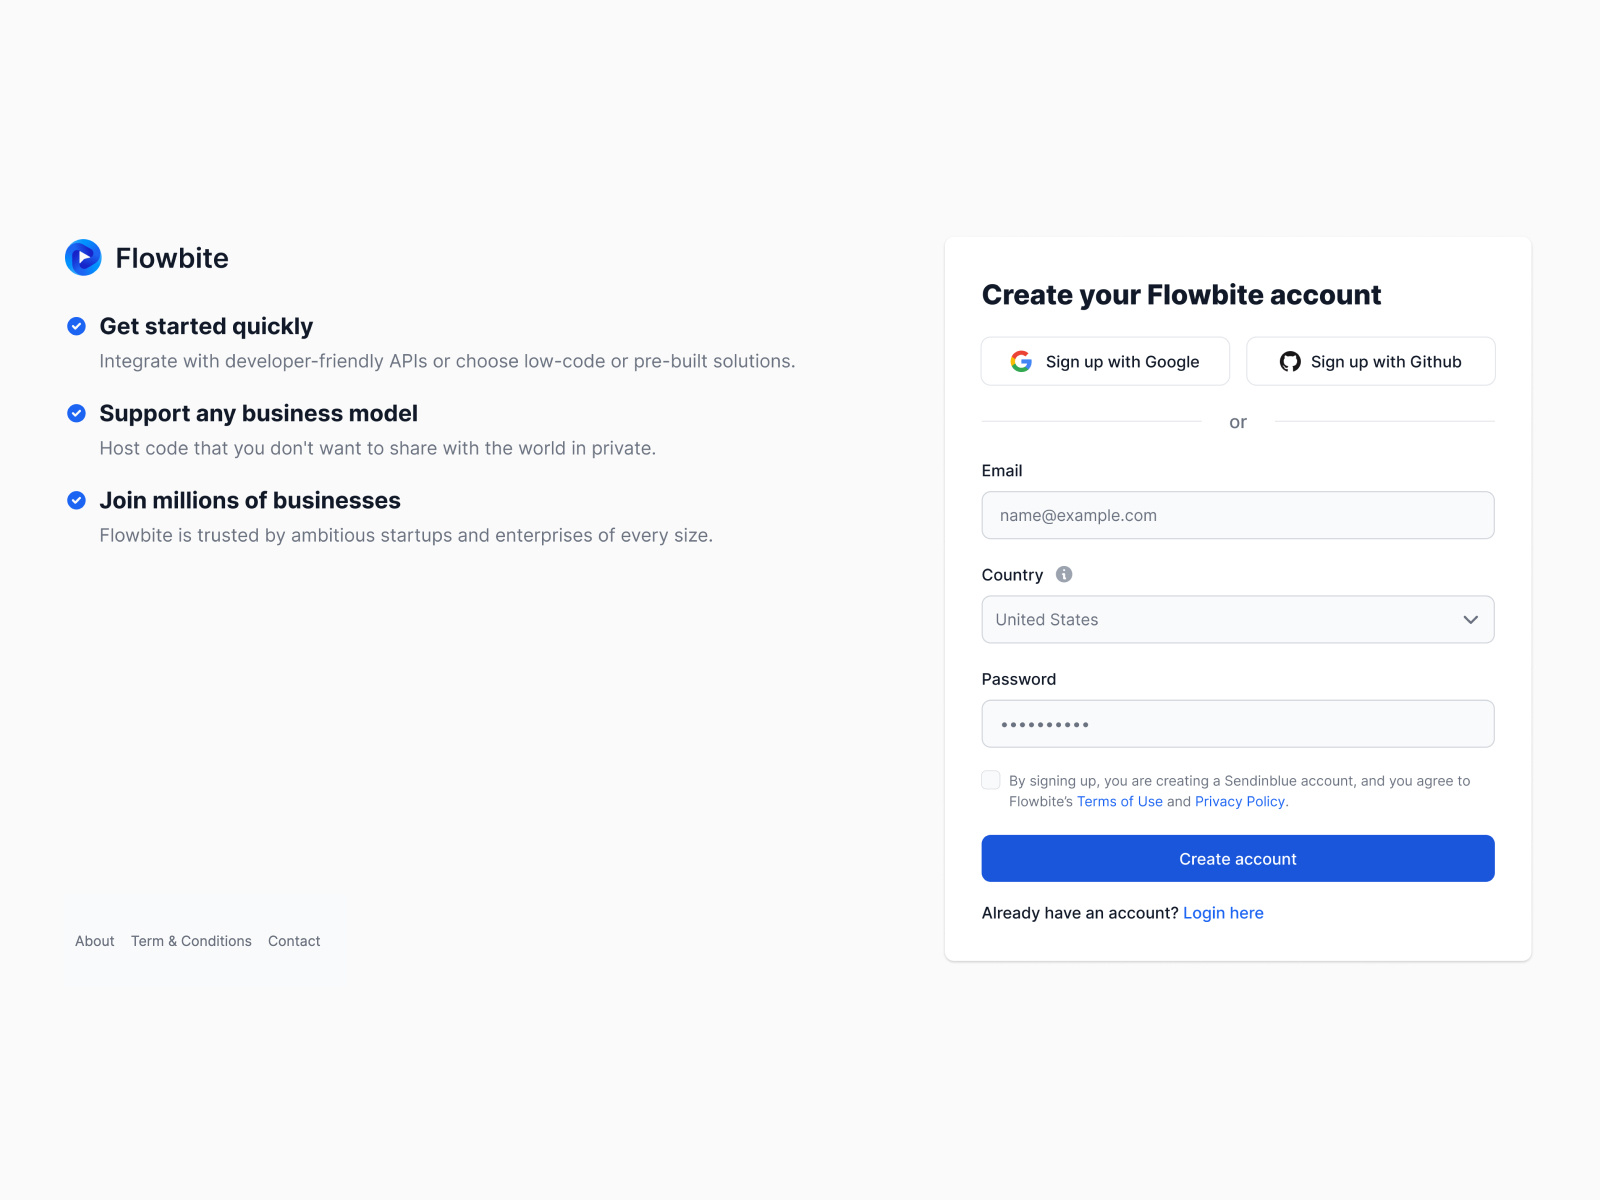The height and width of the screenshot is (1200, 1600).
Task: Click the info icon next to Country label
Action: [1064, 574]
